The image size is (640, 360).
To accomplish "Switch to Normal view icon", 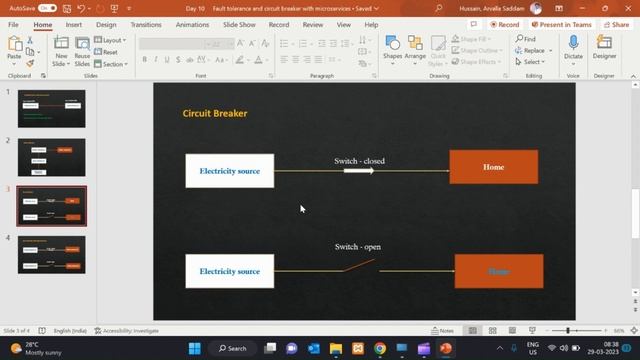I will pos(472,331).
